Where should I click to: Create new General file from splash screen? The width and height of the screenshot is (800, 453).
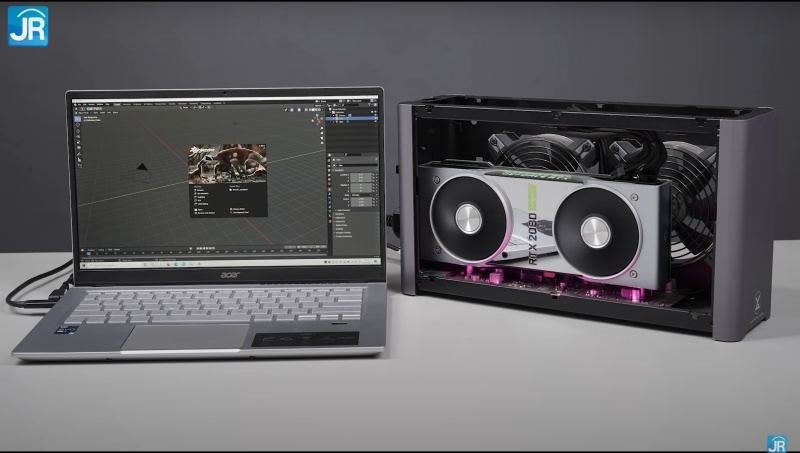tap(199, 190)
